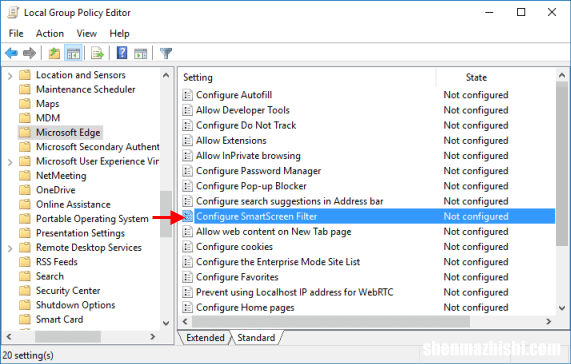The height and width of the screenshot is (364, 571).
Task: Click the Local Group Policy Editor title icon
Action: (13, 12)
